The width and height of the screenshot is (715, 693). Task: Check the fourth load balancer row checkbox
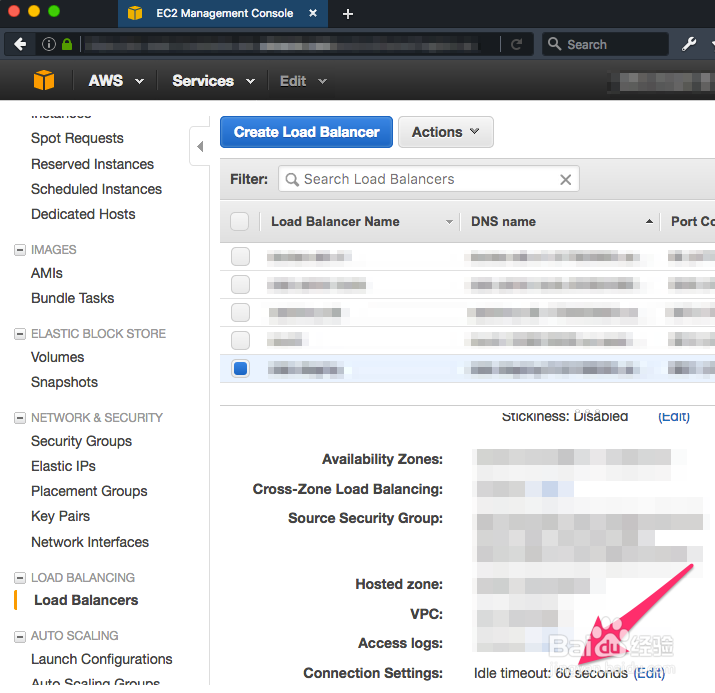point(240,340)
